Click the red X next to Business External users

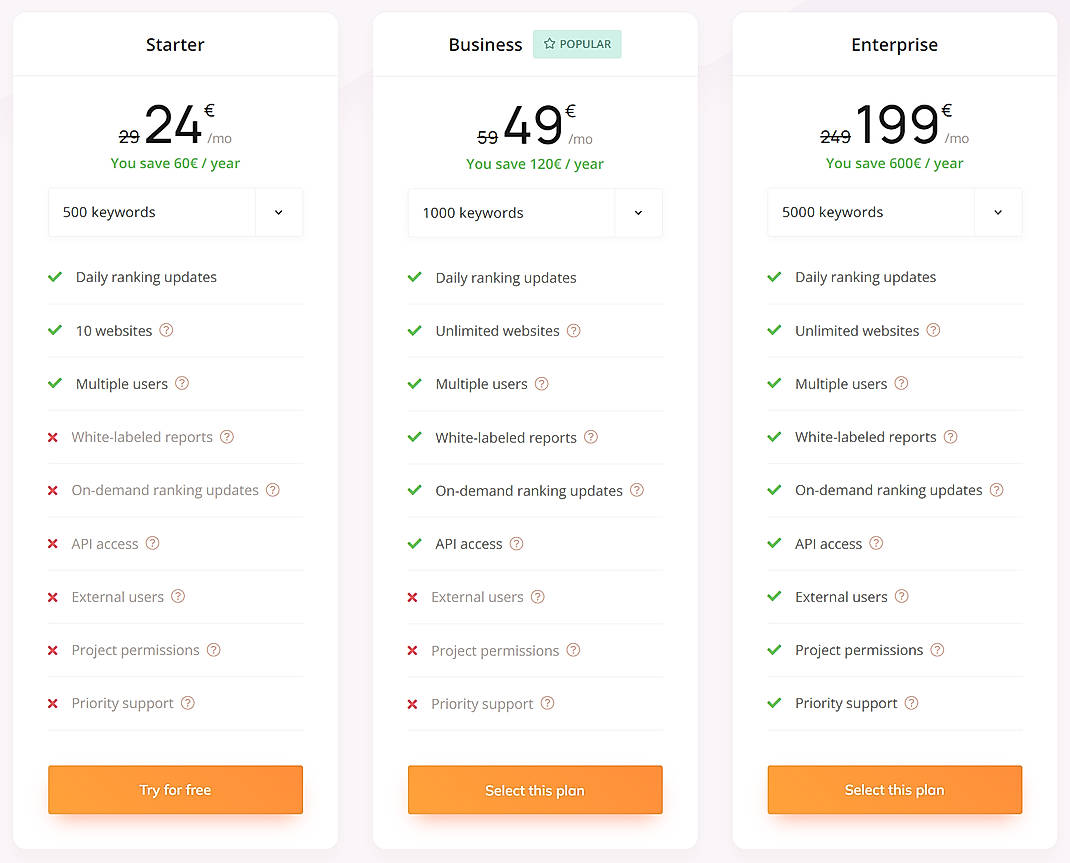pyautogui.click(x=412, y=596)
